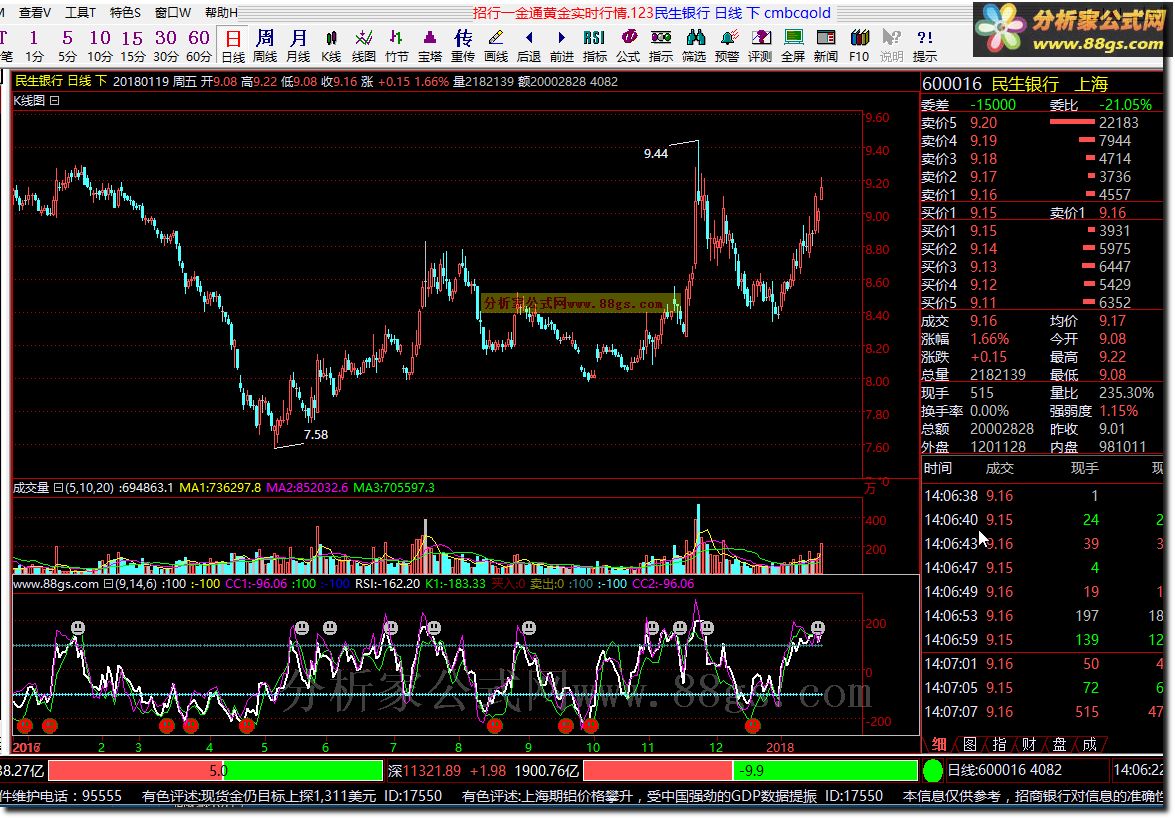The image size is (1175, 818).
Task: Click the 卖价5 9.20 quote row
Action: tap(1041, 123)
